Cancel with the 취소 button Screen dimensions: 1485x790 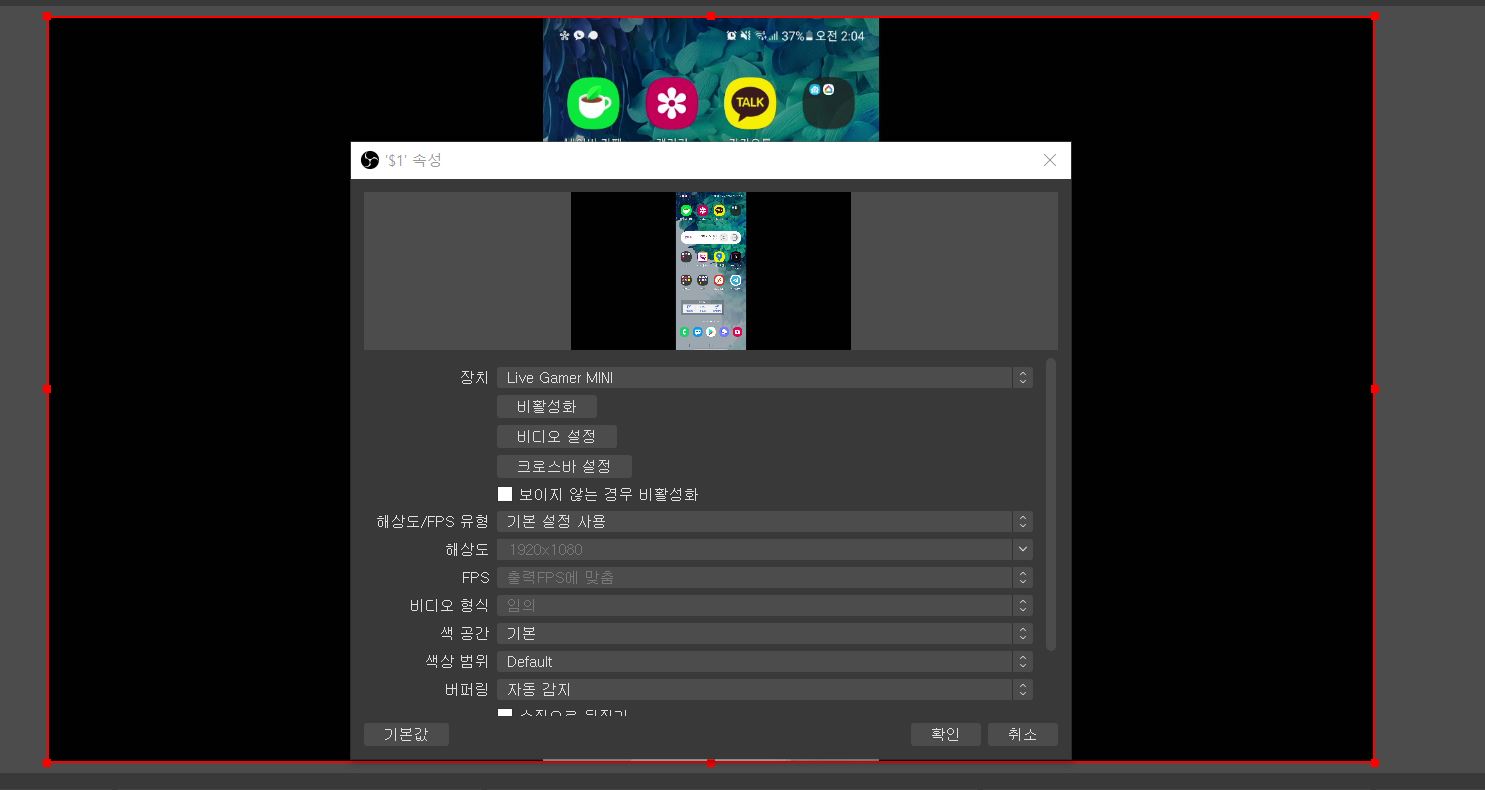pos(1022,734)
